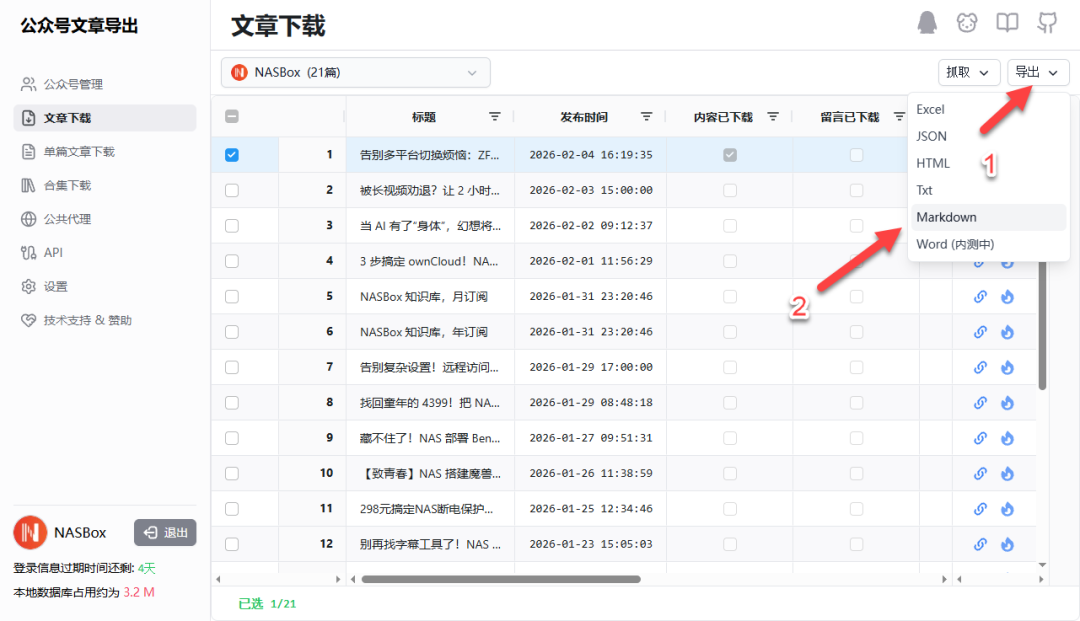
Task: Uncheck the checkbox on row 1
Action: pyautogui.click(x=232, y=155)
